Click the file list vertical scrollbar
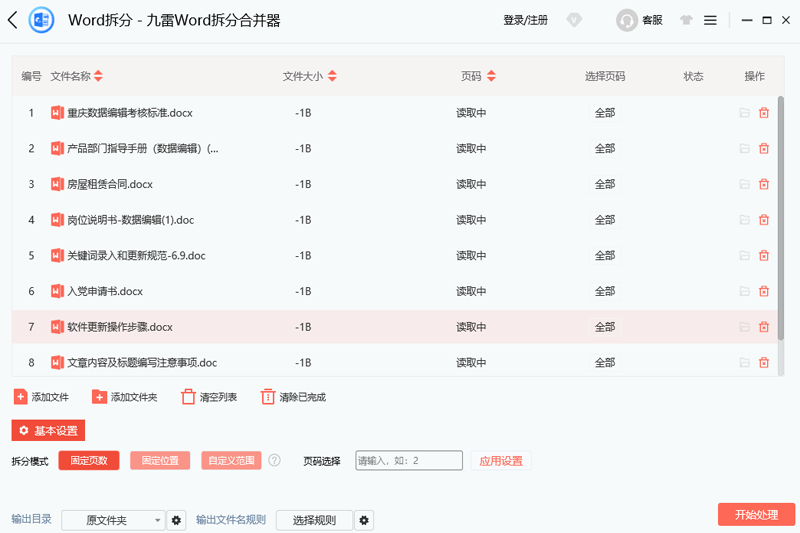The width and height of the screenshot is (800, 533). tap(781, 218)
